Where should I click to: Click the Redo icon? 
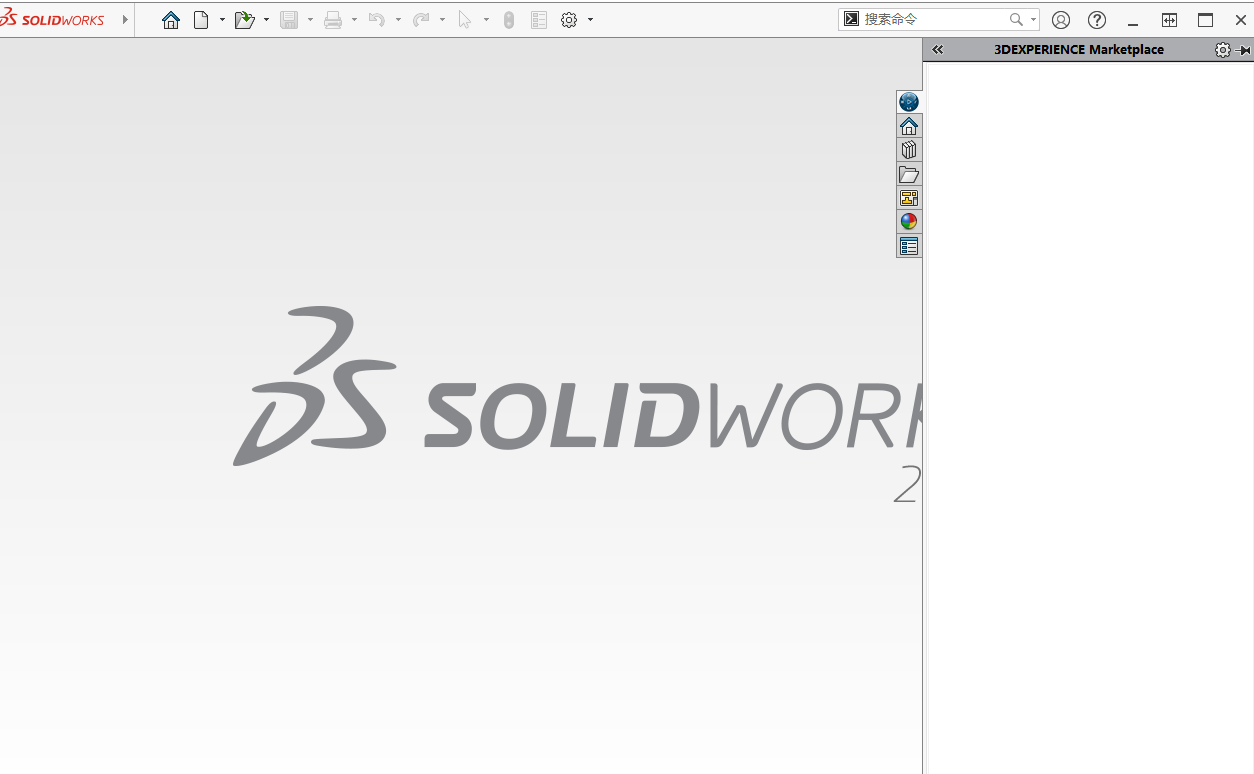point(421,20)
